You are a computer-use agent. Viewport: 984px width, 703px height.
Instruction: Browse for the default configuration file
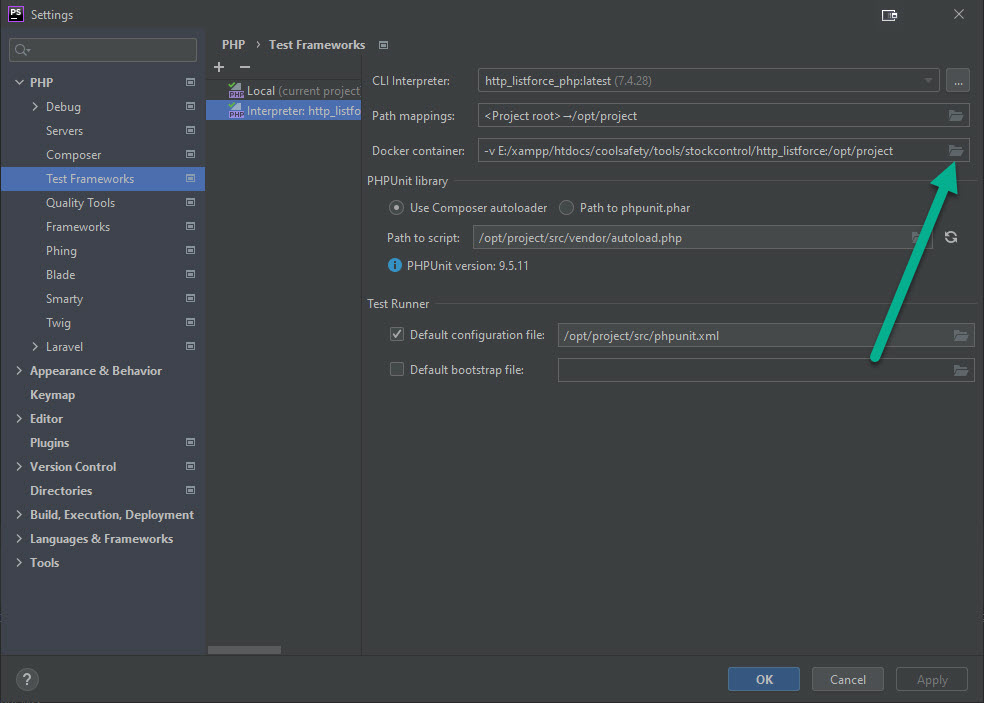[960, 336]
